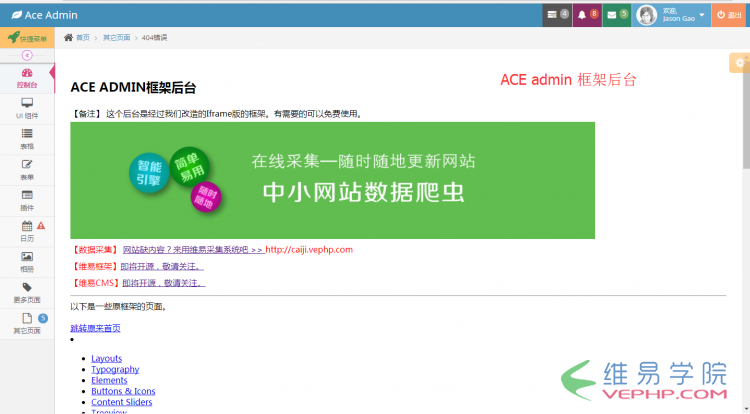Click the rocket 快捷菜单 shortcut button
This screenshot has height=414, width=750.
click(x=27, y=38)
